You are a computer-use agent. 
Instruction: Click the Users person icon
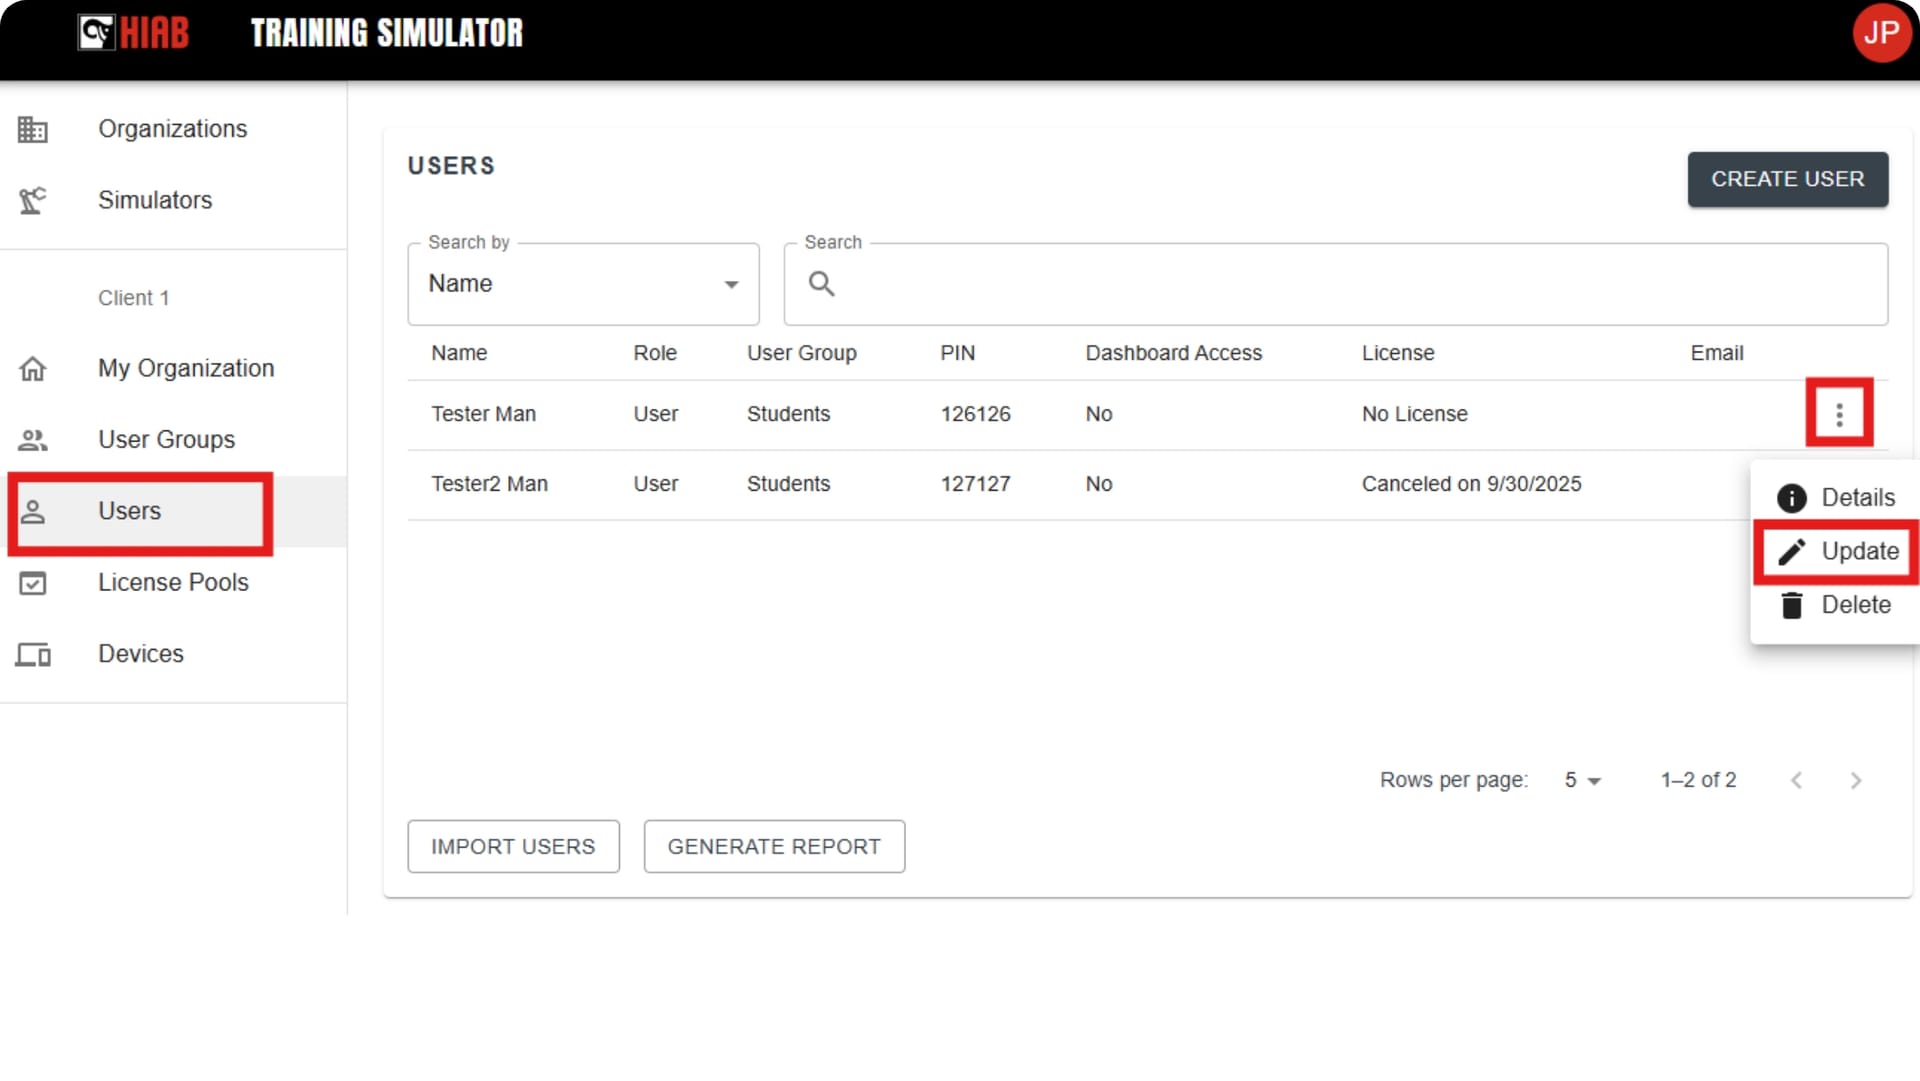point(33,512)
